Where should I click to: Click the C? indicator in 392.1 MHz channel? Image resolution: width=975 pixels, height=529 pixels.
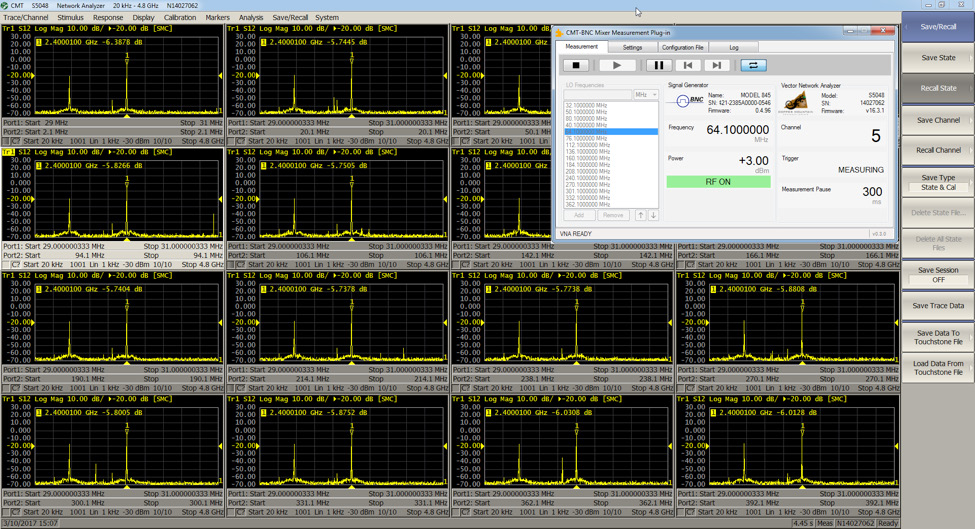tap(690, 512)
